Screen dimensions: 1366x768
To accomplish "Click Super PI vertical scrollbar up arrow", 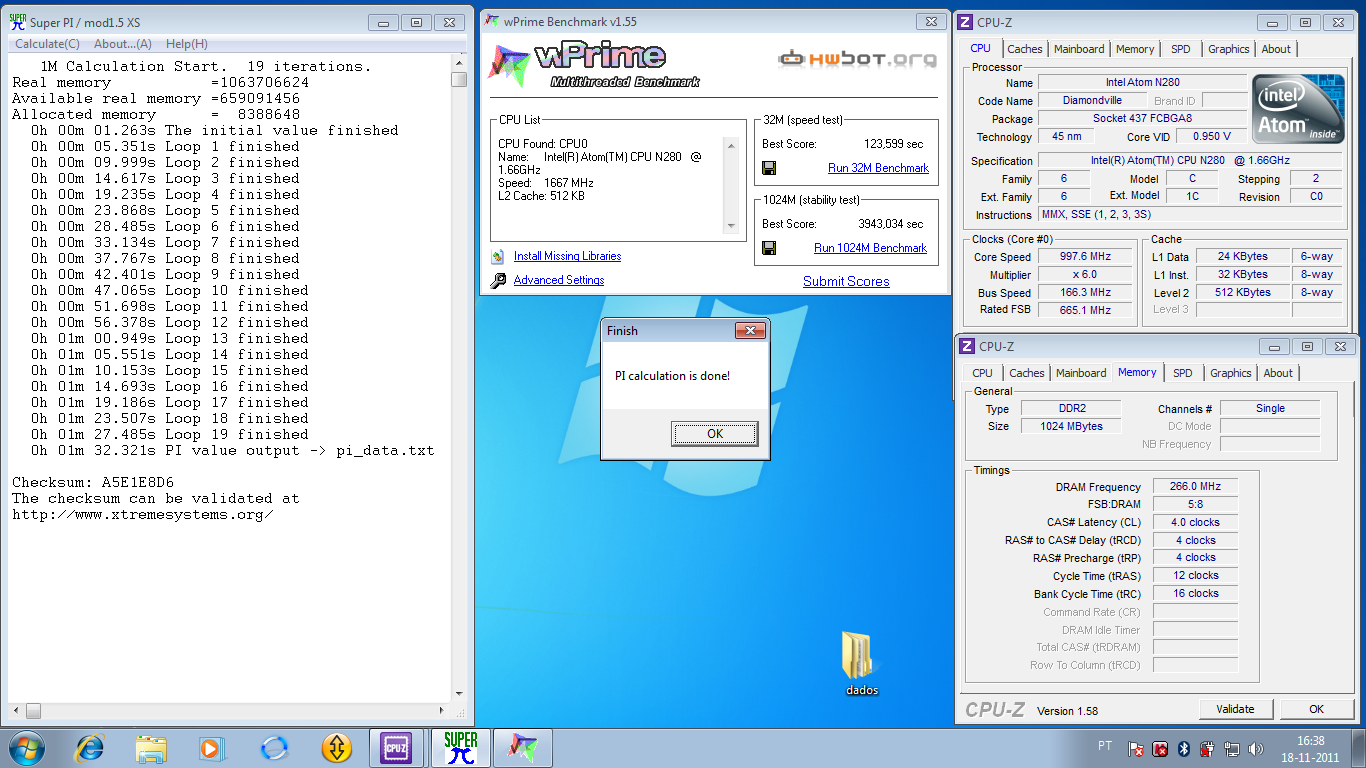I will (x=458, y=63).
